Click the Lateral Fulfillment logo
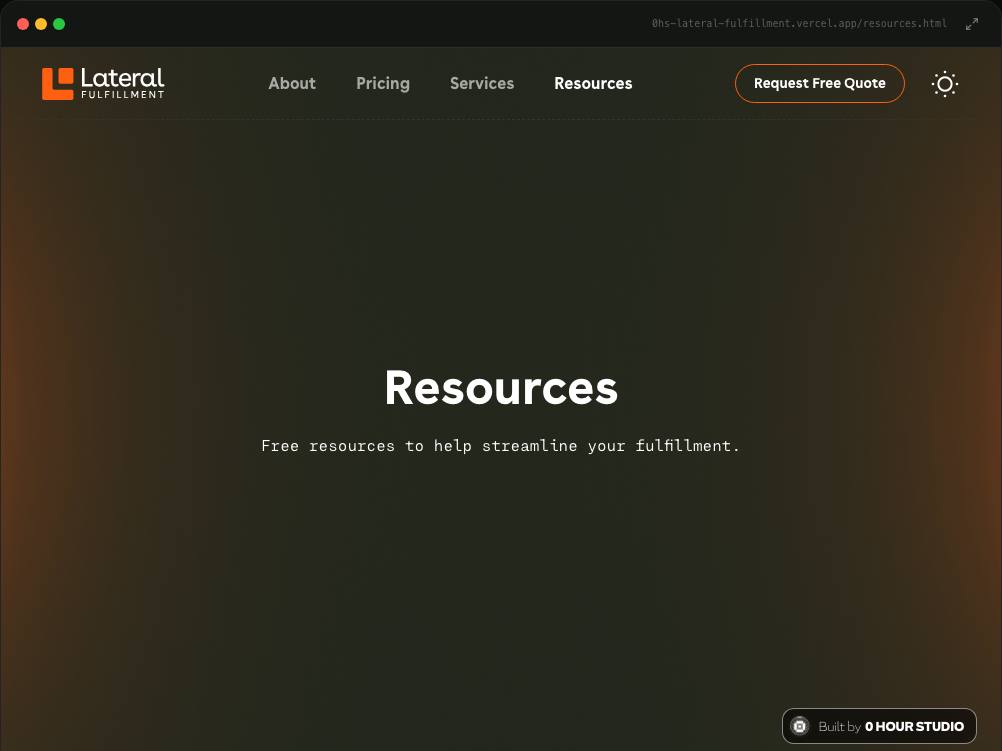 coord(103,84)
